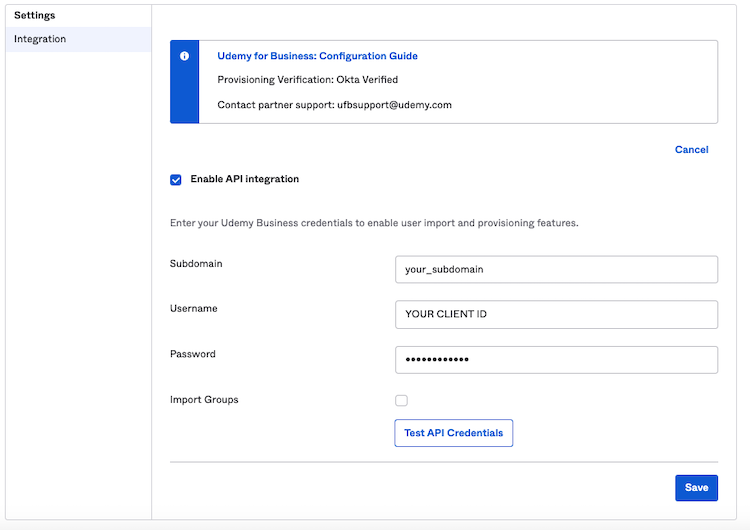
Task: Click the Username field label
Action: click(x=194, y=309)
